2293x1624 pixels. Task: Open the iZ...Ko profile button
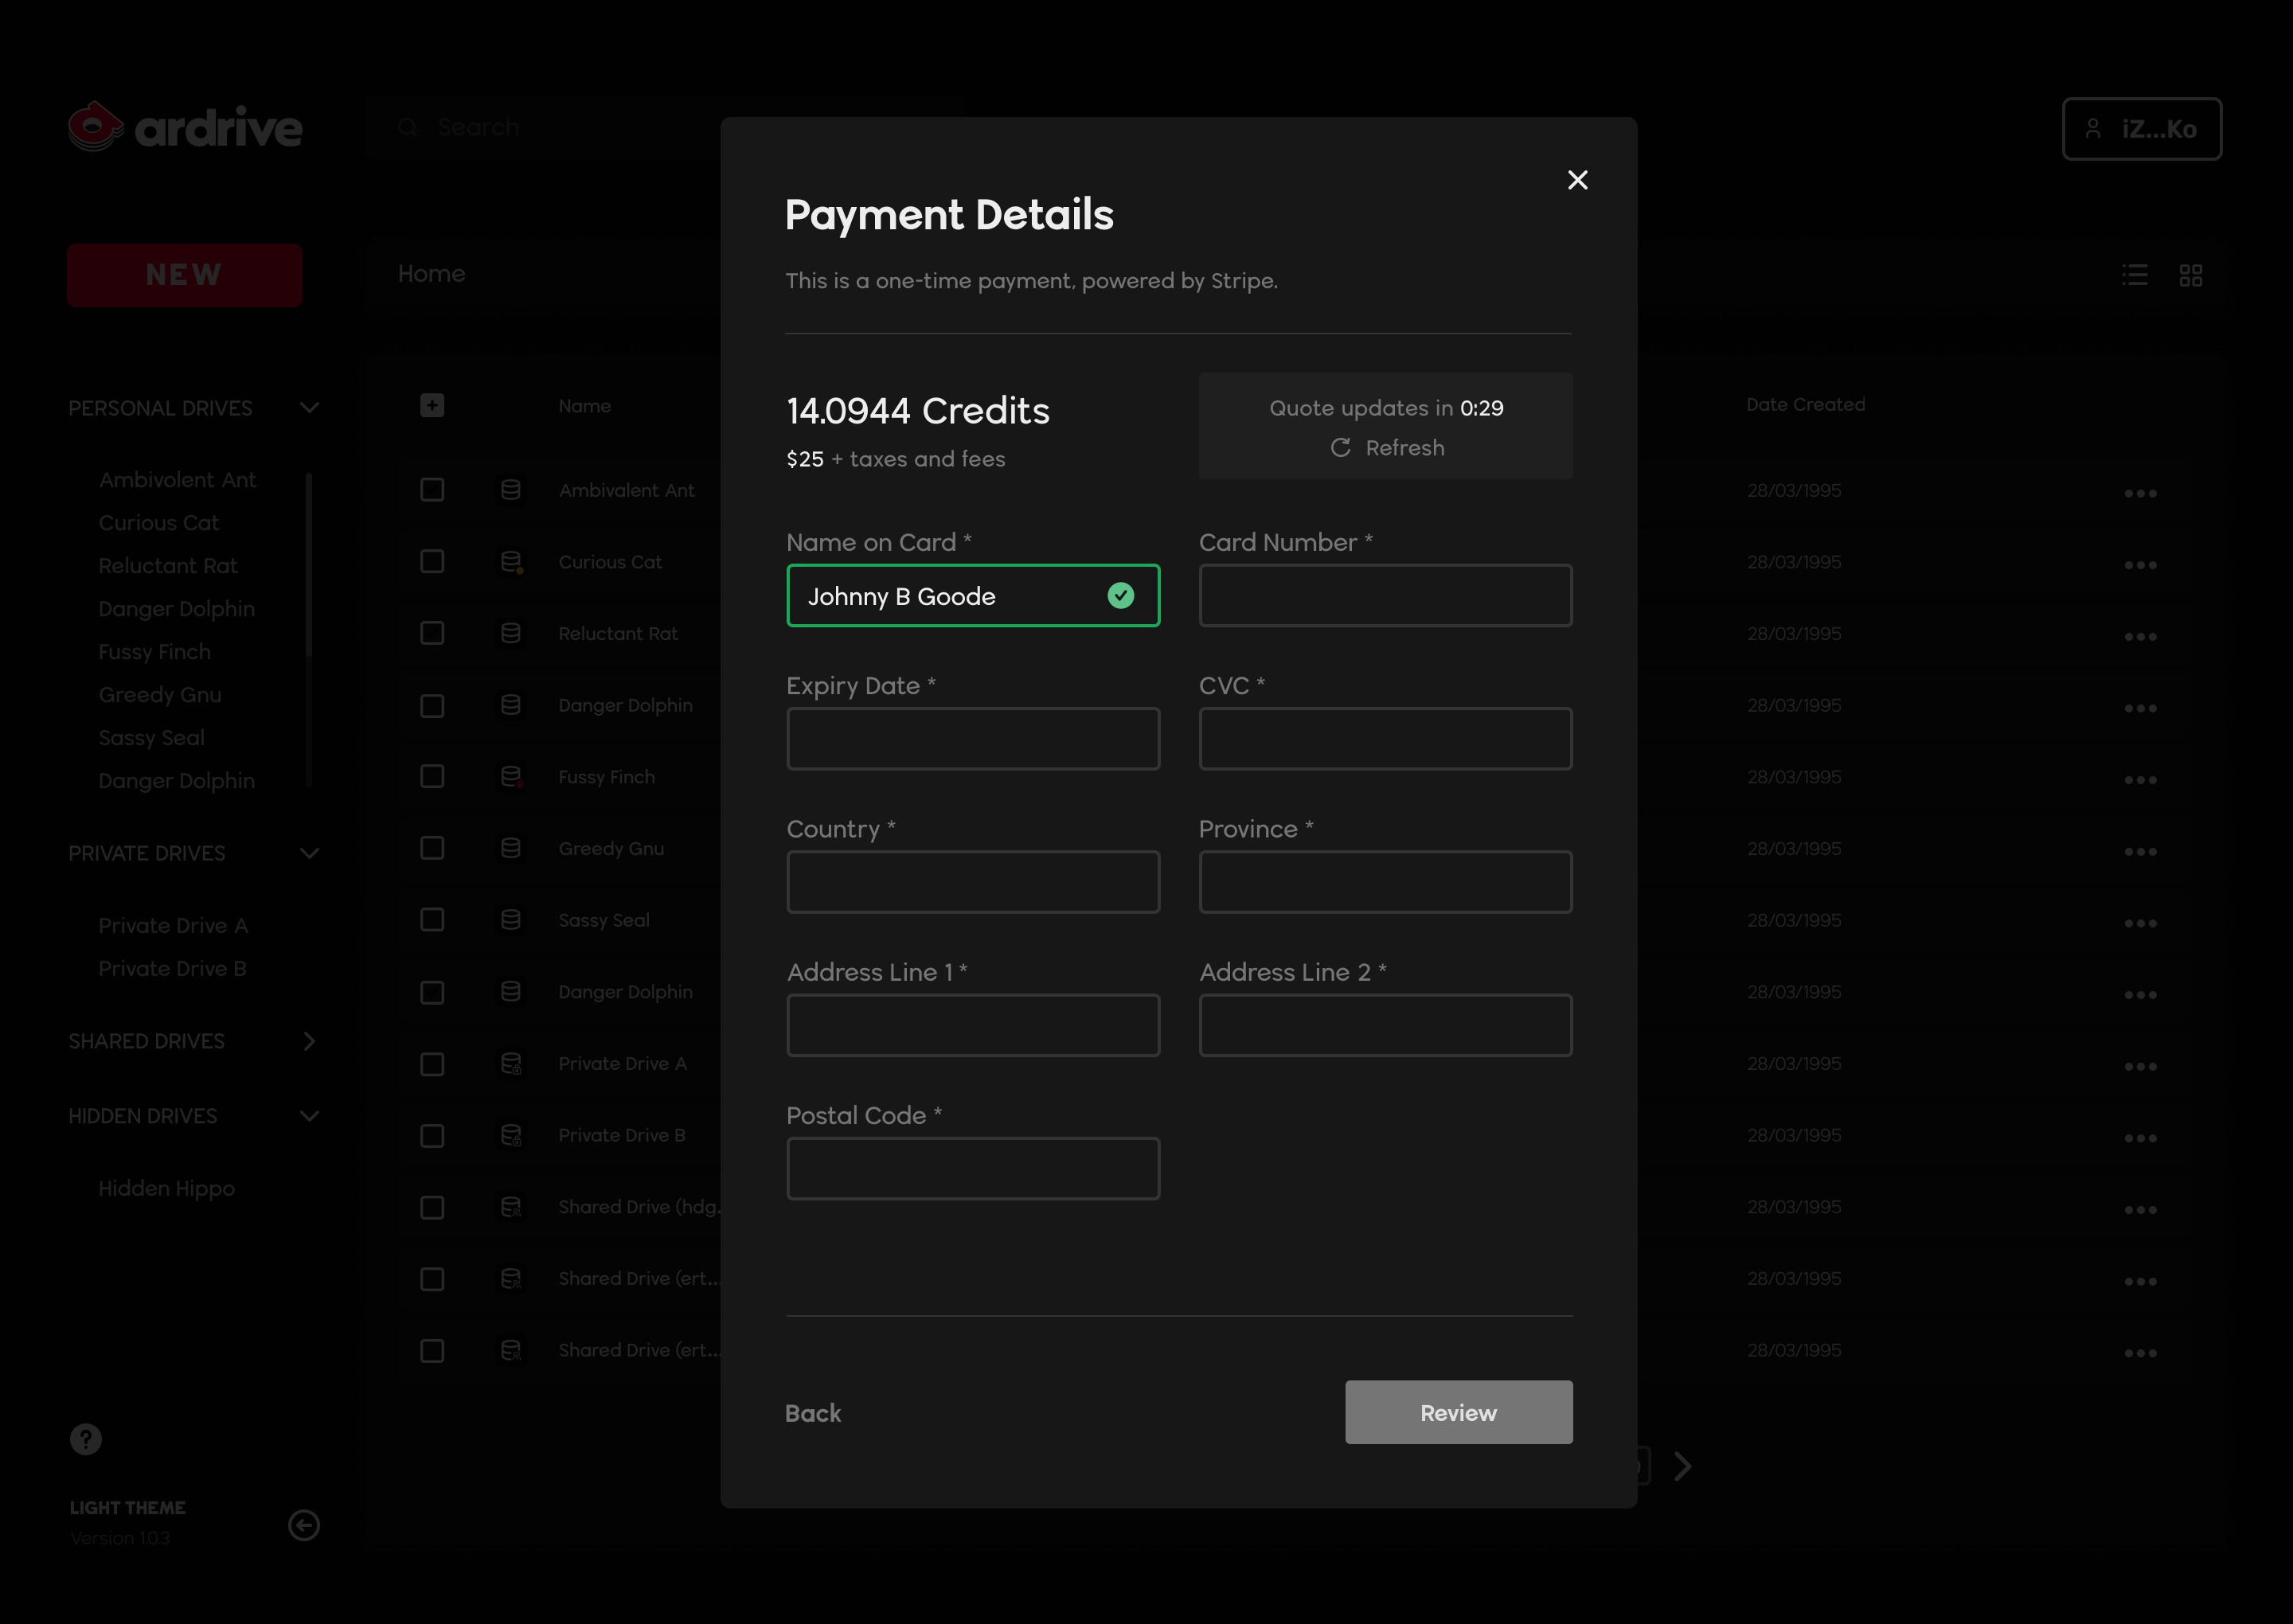pos(2141,129)
